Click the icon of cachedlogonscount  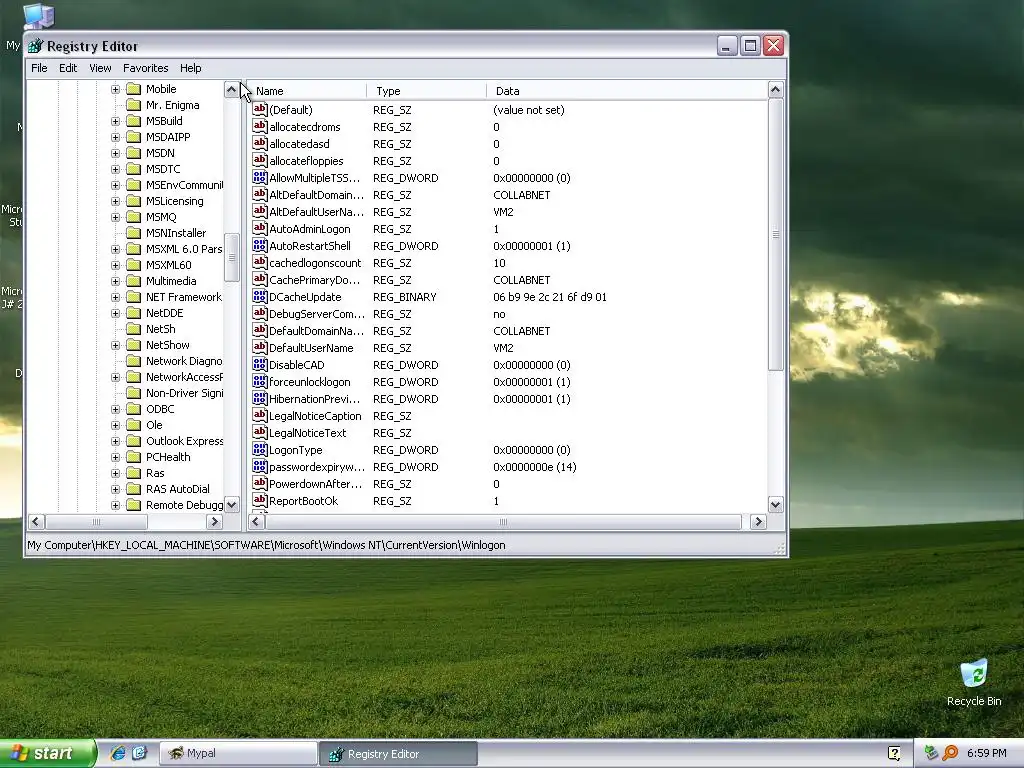(x=260, y=262)
